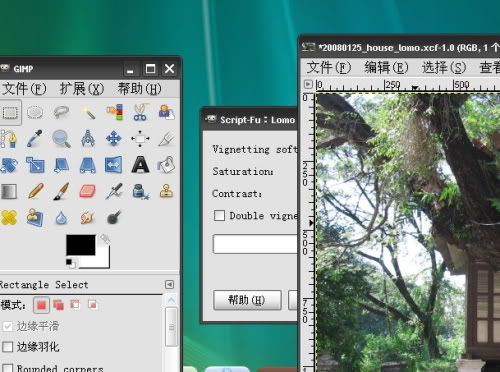500x372 pixels.
Task: Choose the Foreground Select tool
Action: (166, 112)
